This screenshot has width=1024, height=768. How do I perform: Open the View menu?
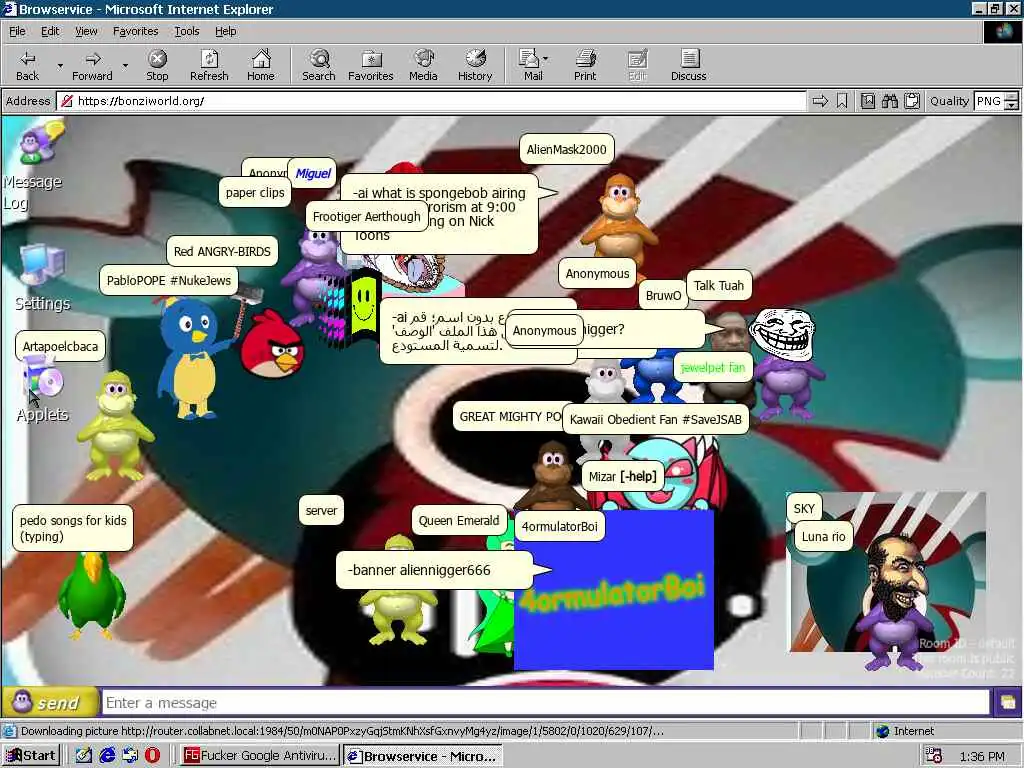tap(86, 31)
